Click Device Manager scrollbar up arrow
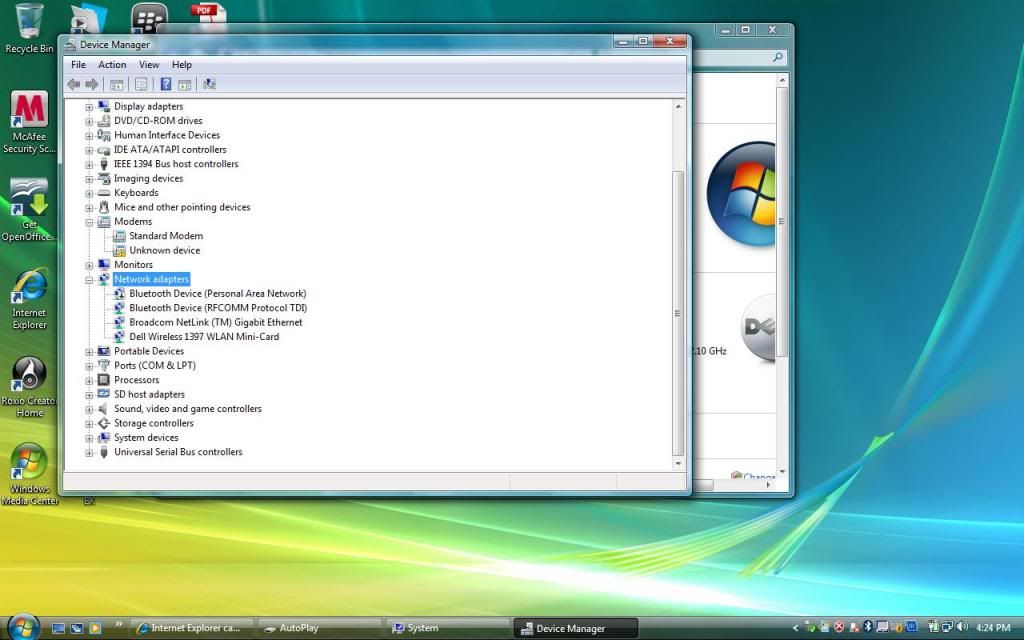Image resolution: width=1024 pixels, height=640 pixels. coord(678,106)
